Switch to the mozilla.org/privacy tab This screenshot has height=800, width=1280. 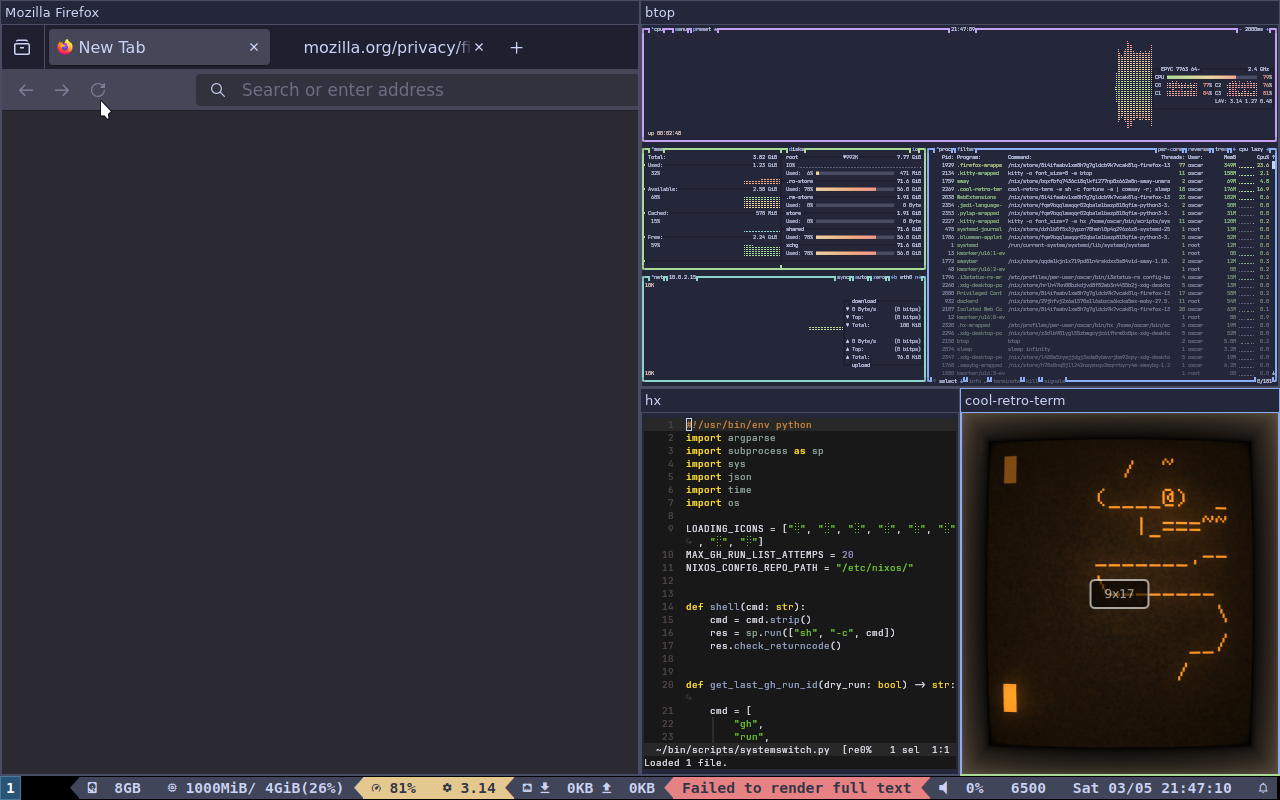pos(385,47)
